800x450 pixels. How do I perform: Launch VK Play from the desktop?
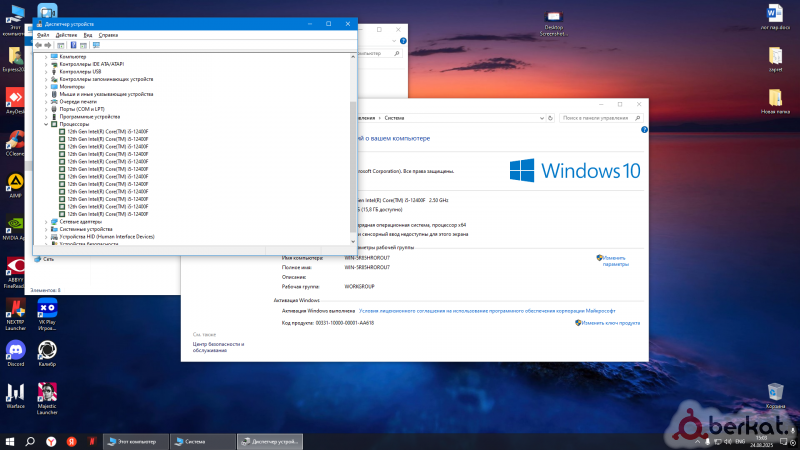pos(46,307)
